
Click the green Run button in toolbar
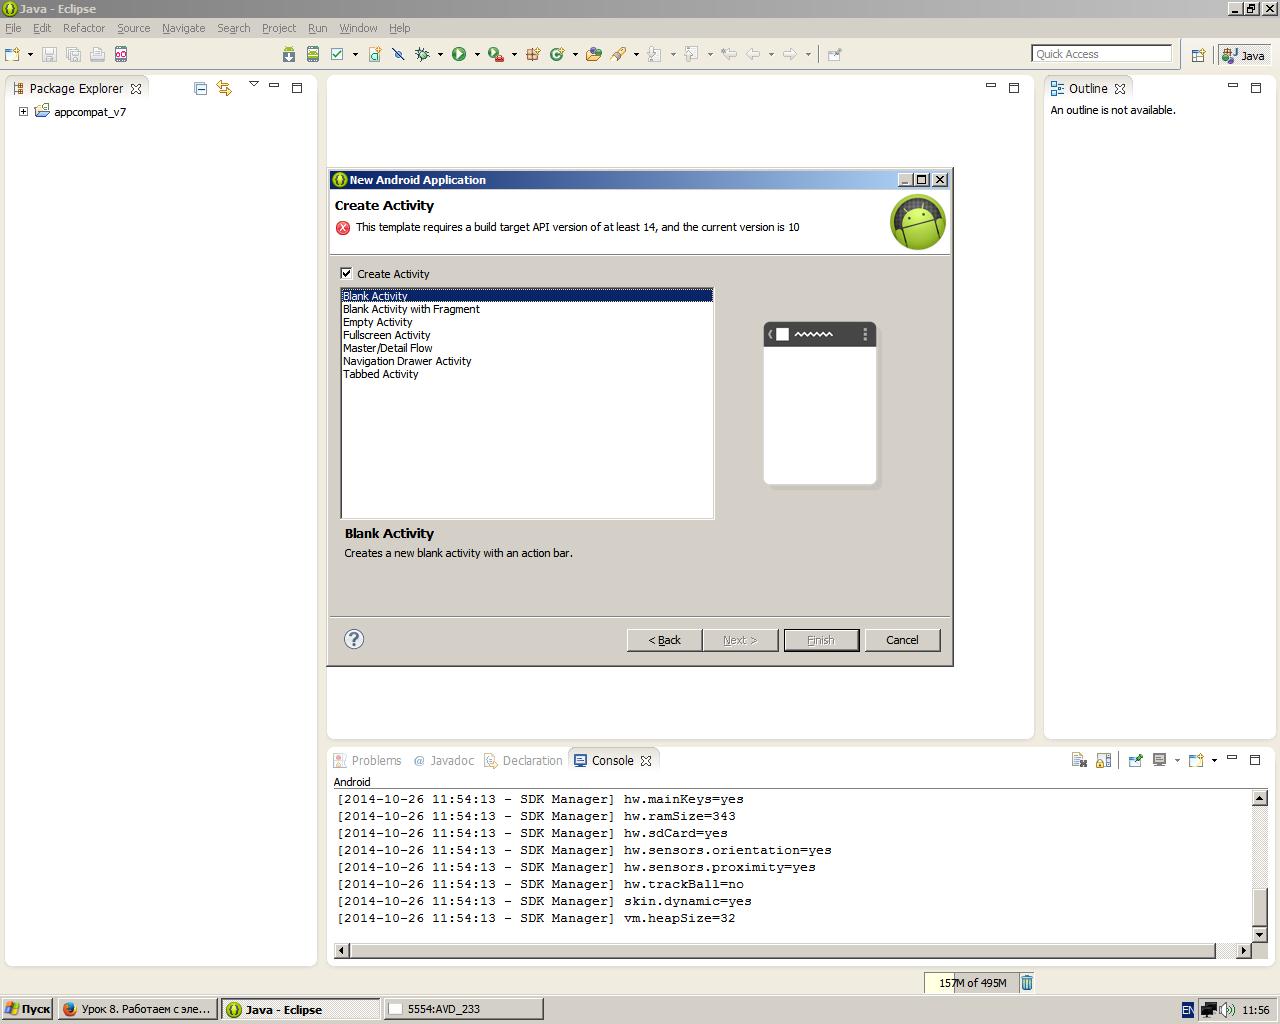tap(459, 54)
